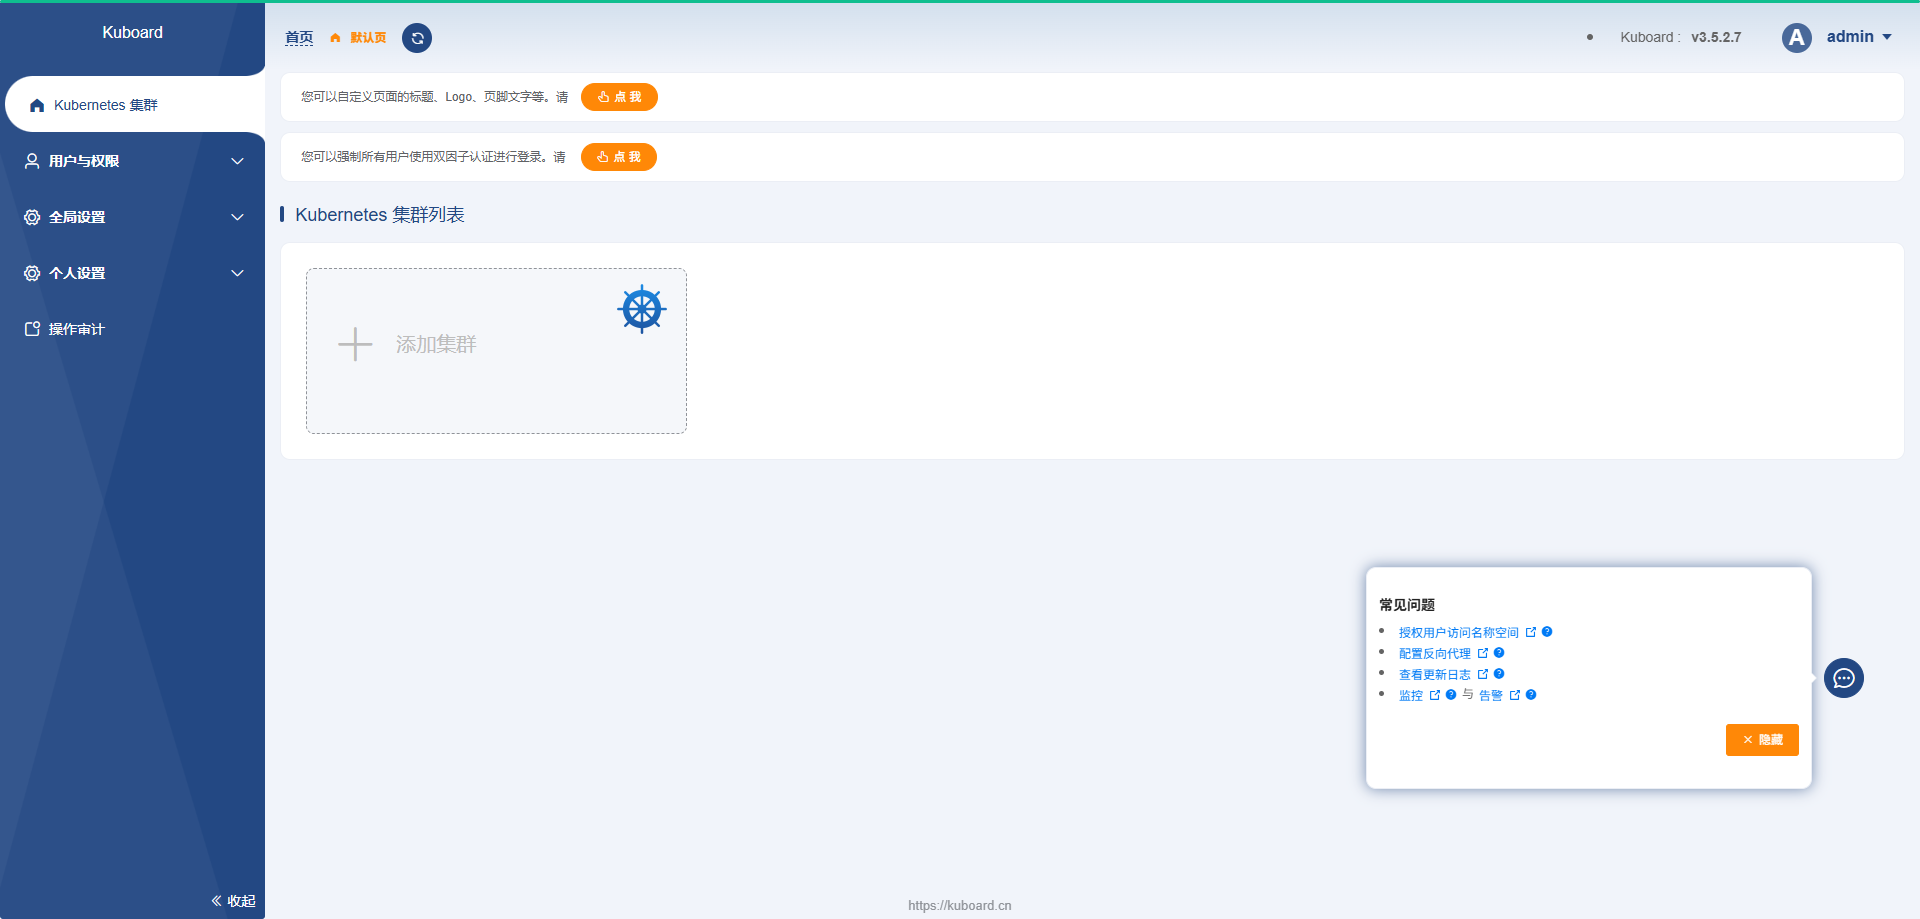Collapse the sidebar with 收起

click(x=233, y=901)
